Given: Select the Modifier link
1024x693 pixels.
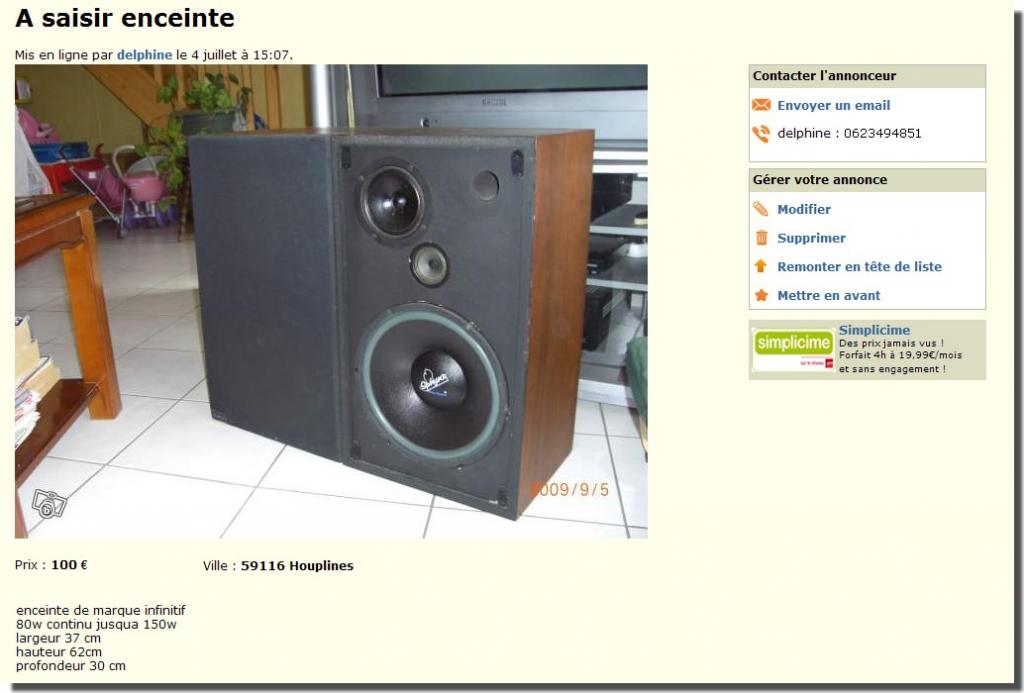Looking at the screenshot, I should tap(804, 210).
